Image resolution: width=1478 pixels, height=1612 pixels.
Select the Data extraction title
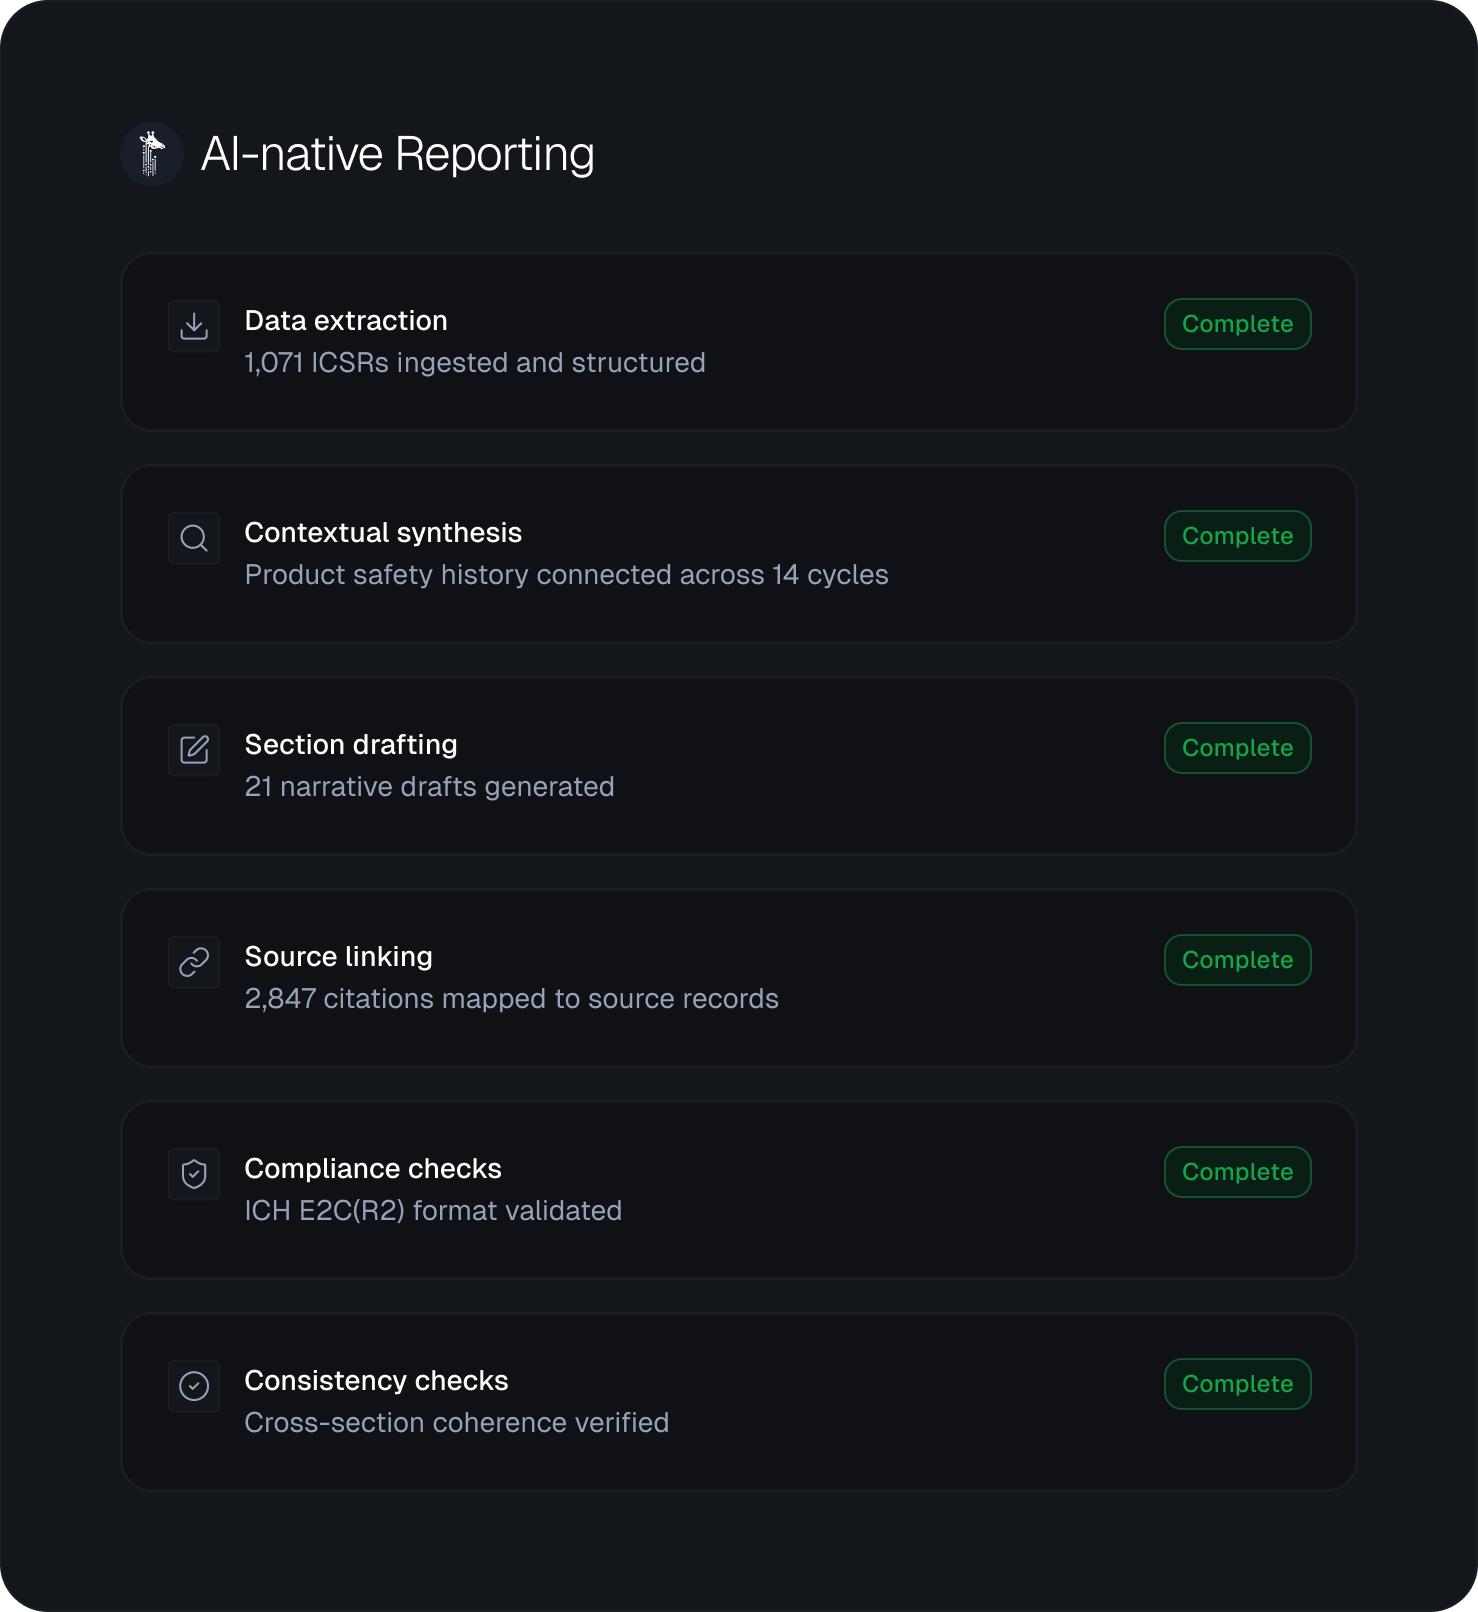point(346,321)
